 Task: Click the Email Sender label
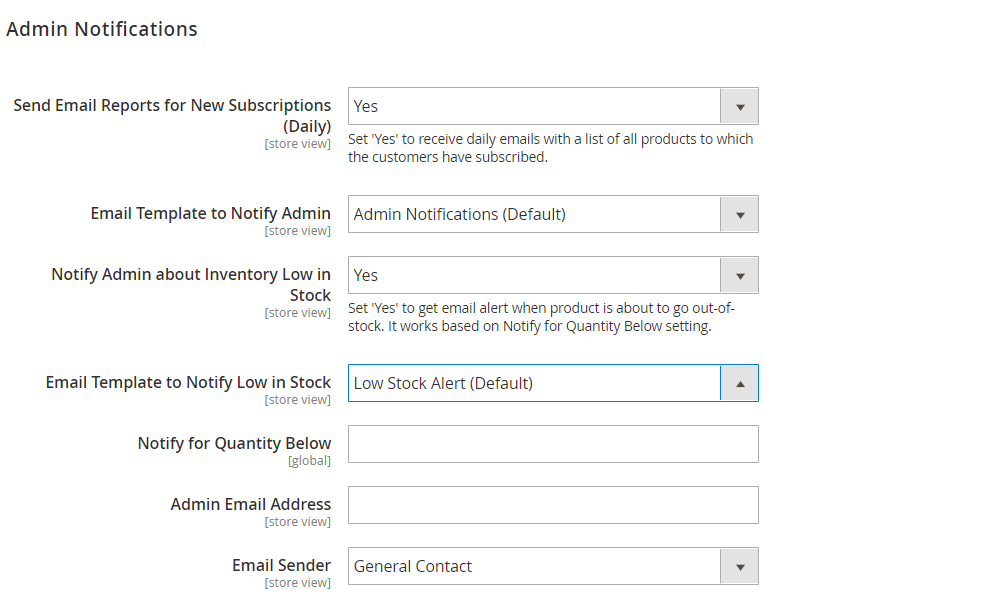click(282, 565)
